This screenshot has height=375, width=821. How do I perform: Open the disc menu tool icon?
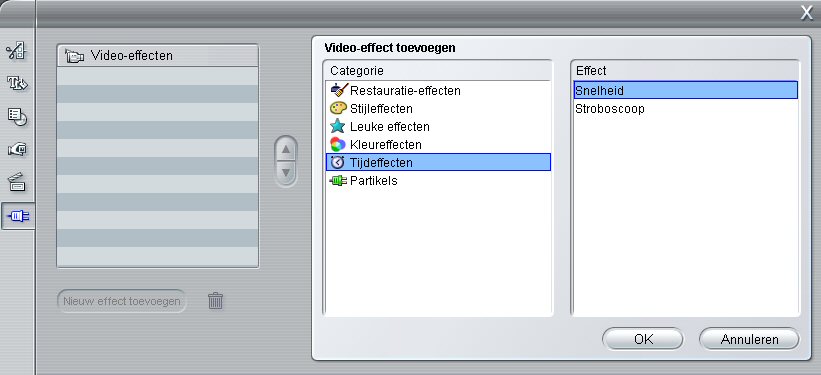tap(16, 116)
